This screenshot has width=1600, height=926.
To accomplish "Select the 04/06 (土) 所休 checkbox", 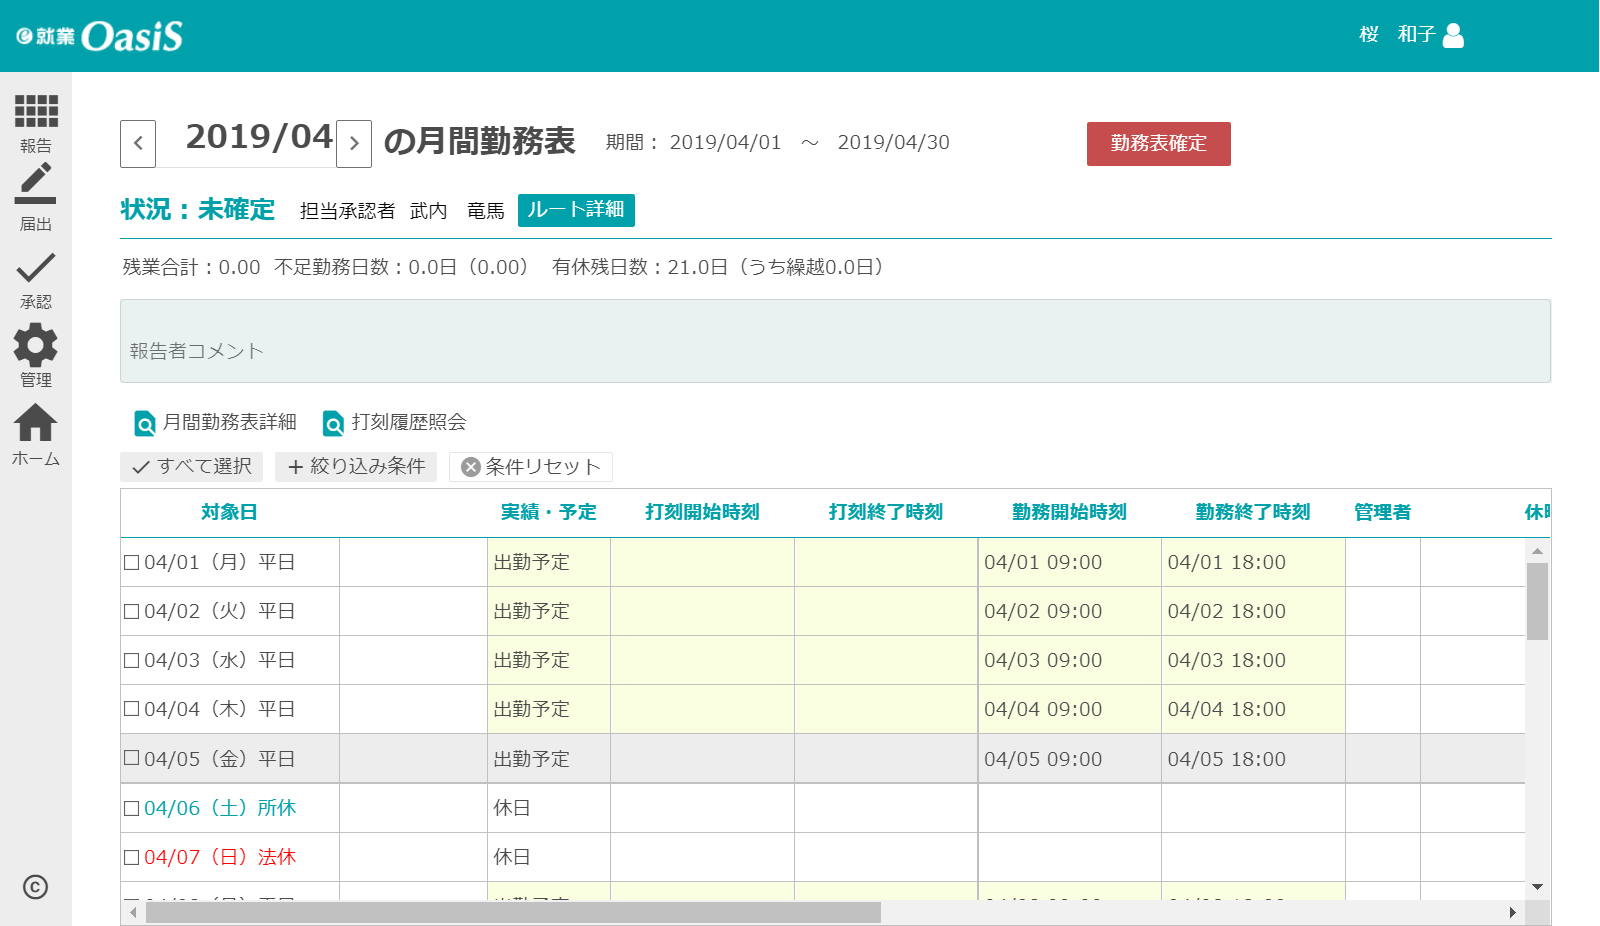I will click(131, 809).
